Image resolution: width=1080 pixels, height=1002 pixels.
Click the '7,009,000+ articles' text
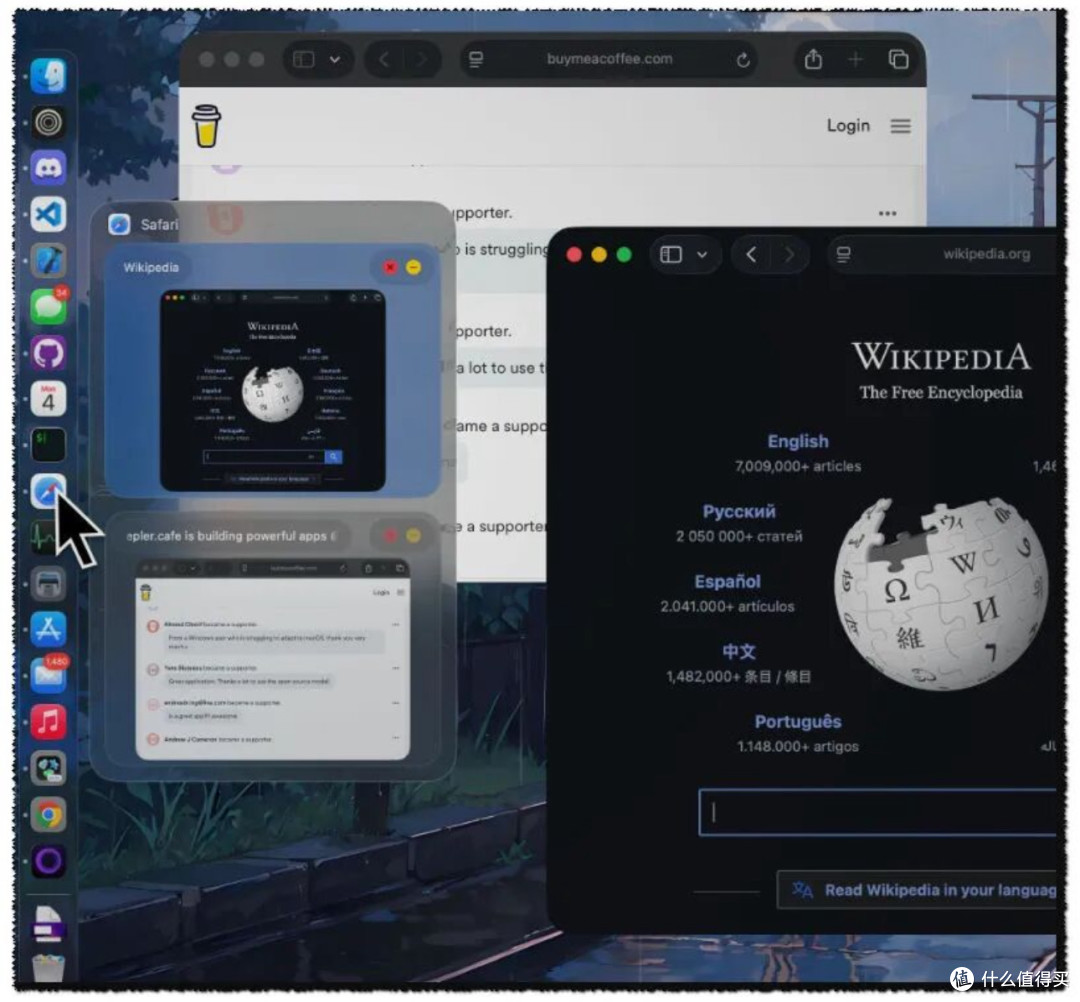tap(798, 466)
